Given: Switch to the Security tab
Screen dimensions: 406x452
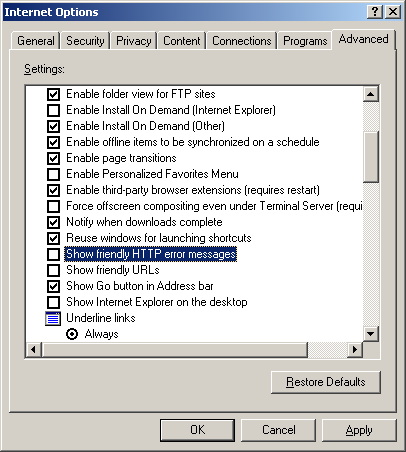Looking at the screenshot, I should tap(85, 41).
